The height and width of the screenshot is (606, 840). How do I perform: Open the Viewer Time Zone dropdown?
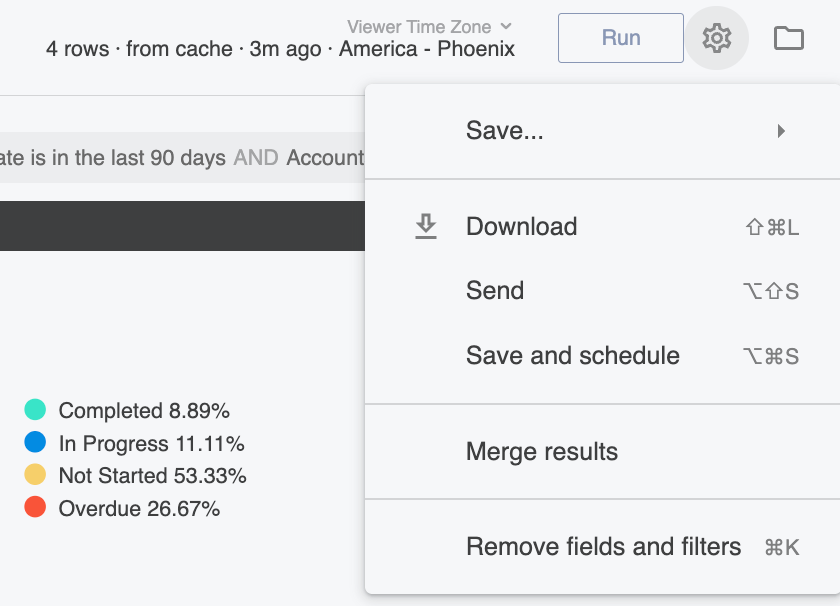429,26
